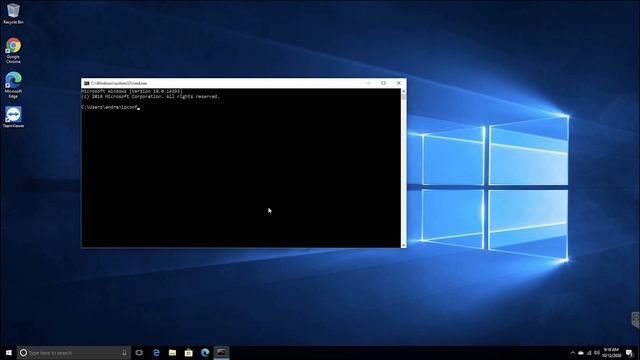The width and height of the screenshot is (640, 360).
Task: Open the volume control tray icon
Action: click(597, 353)
